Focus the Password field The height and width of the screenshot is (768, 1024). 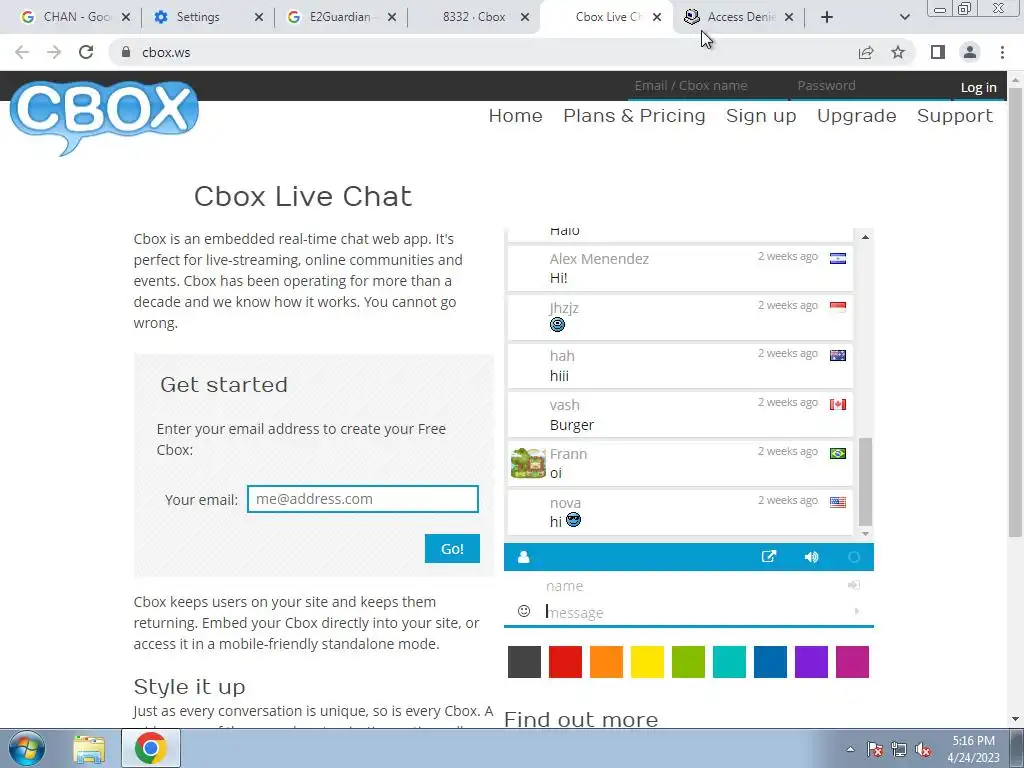click(x=869, y=86)
